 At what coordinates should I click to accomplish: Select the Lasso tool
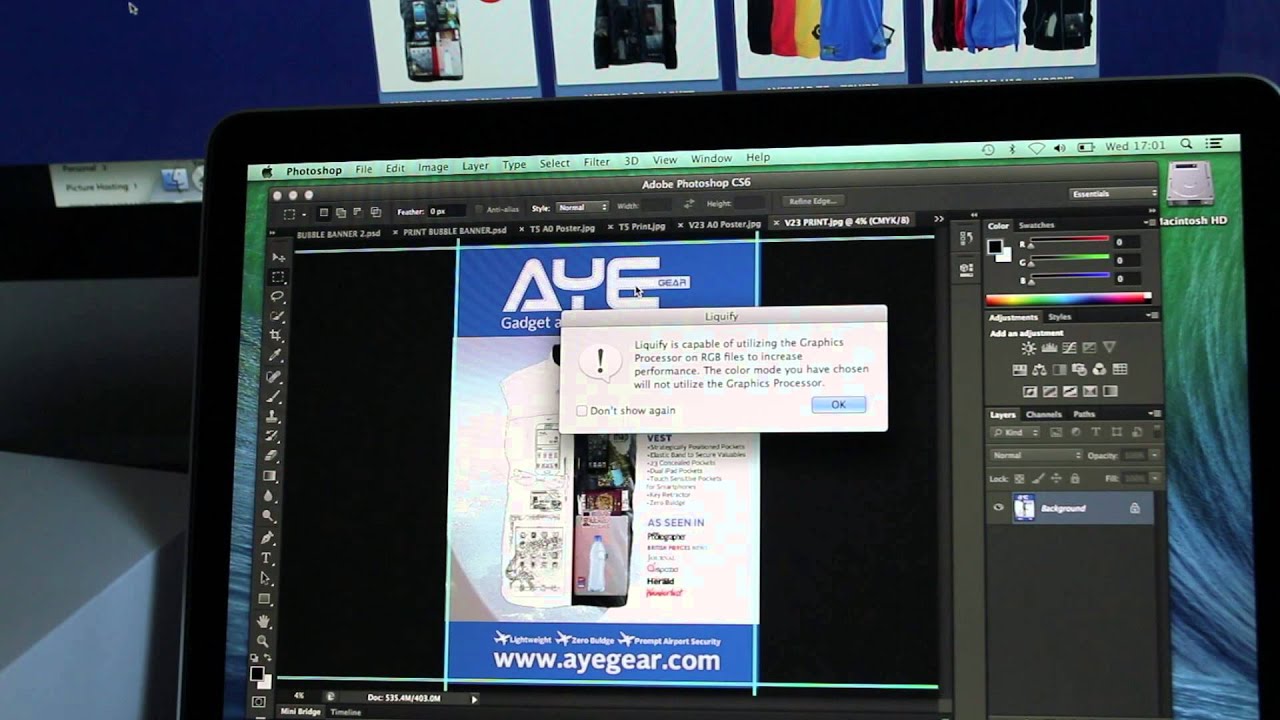pyautogui.click(x=277, y=297)
